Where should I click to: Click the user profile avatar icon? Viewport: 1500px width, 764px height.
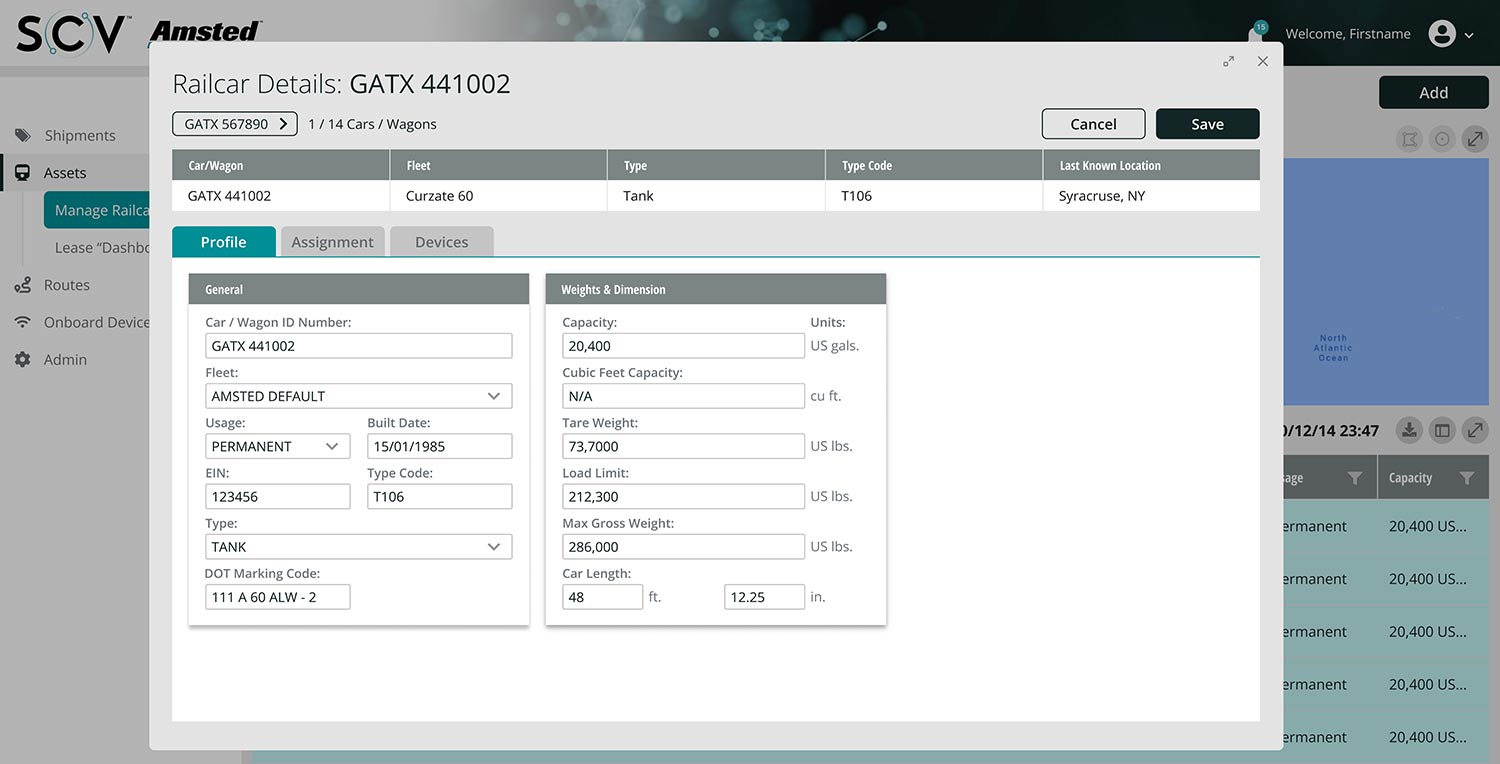coord(1441,34)
